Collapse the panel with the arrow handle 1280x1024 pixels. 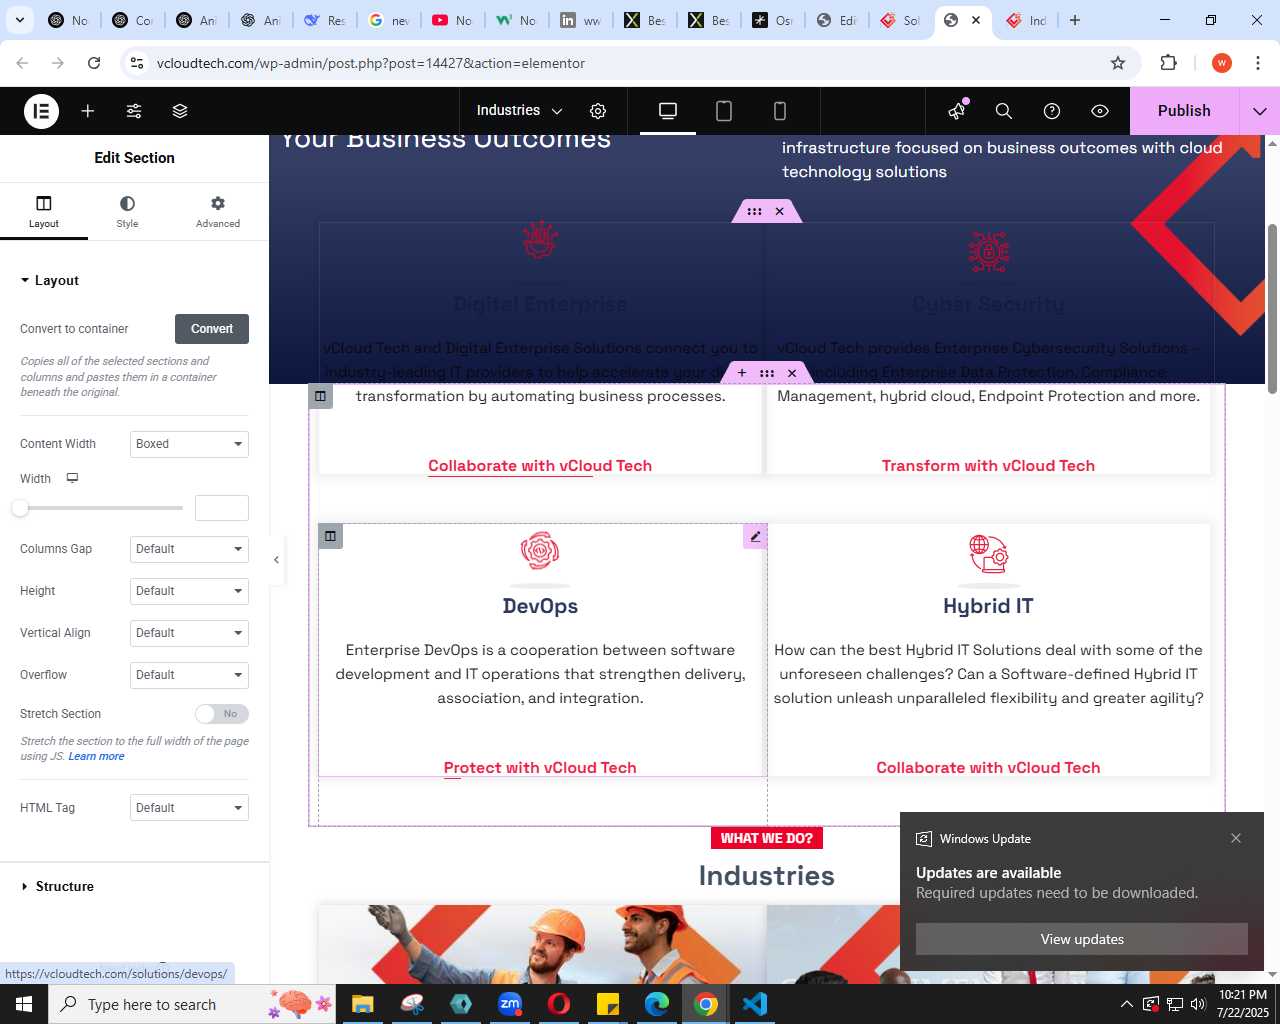pos(277,560)
